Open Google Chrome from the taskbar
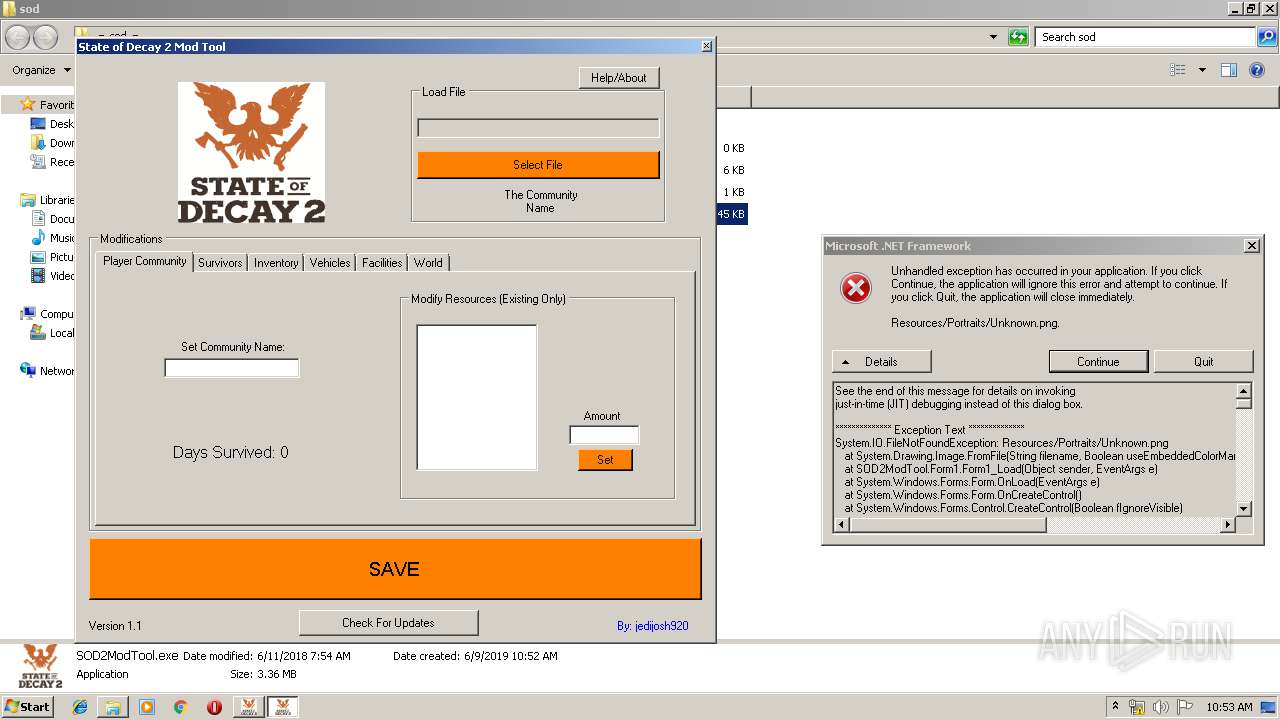The height and width of the screenshot is (720, 1280). (x=180, y=707)
